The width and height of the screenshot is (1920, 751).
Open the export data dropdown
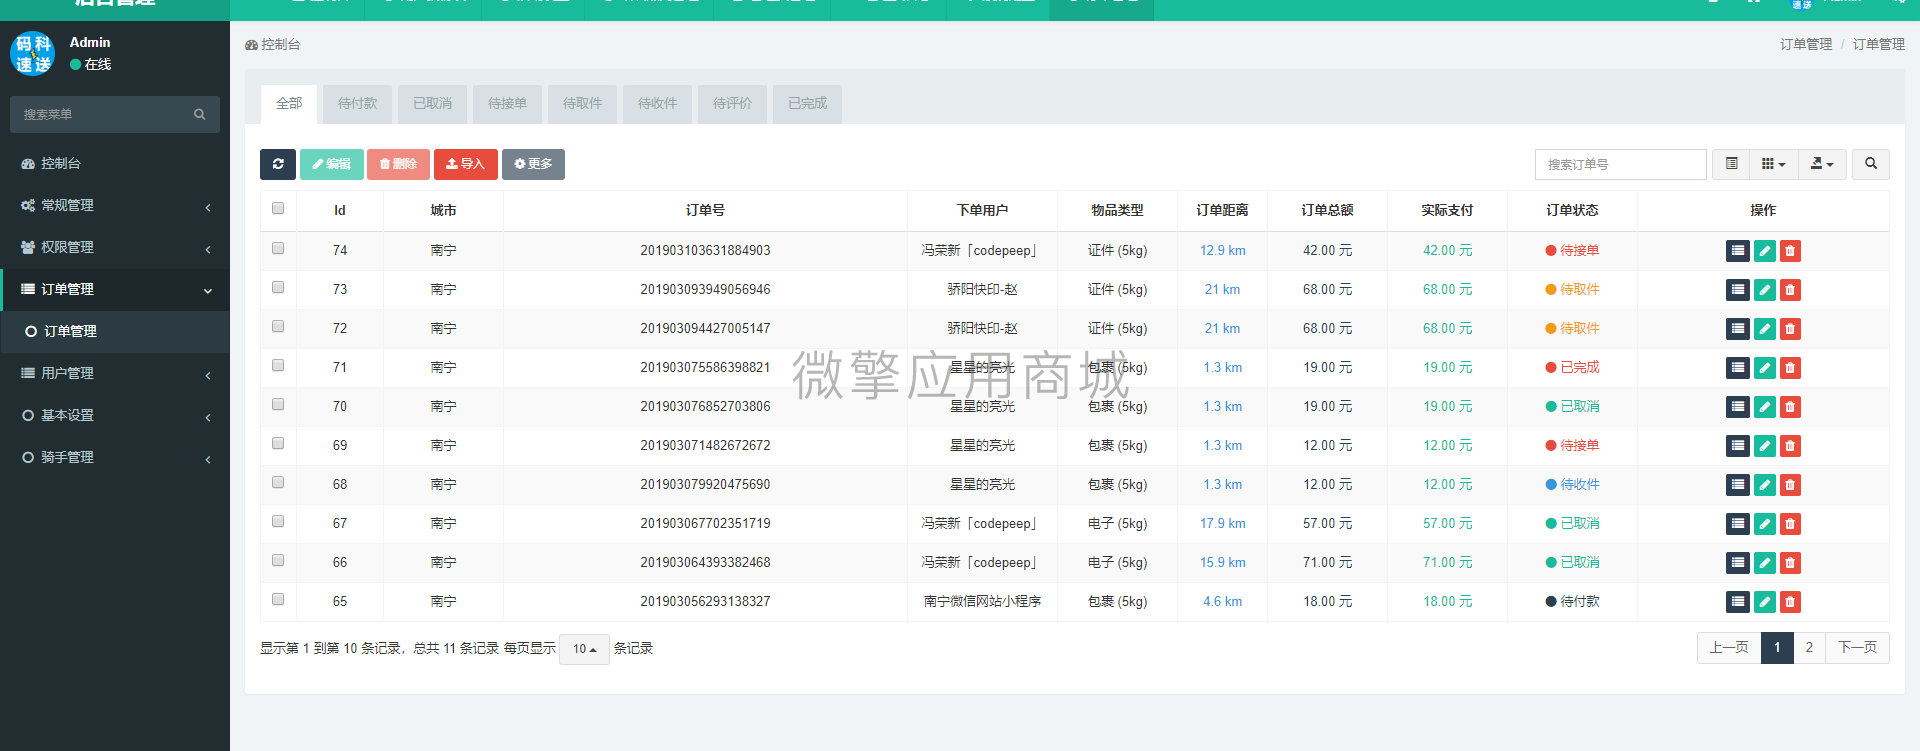[x=1822, y=164]
